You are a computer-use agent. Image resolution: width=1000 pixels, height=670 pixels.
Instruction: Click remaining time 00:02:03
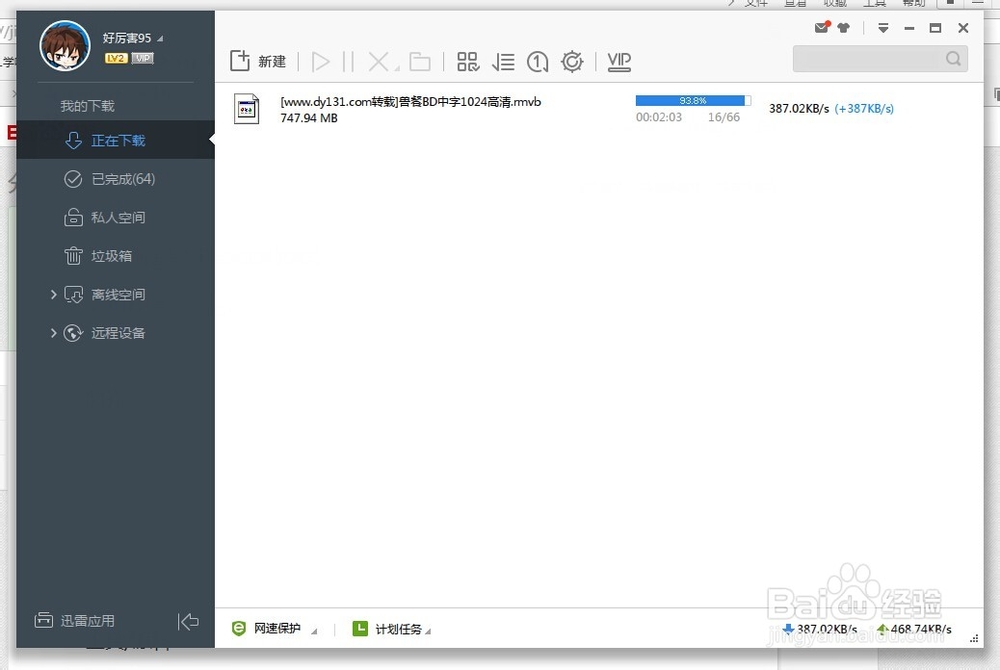pyautogui.click(x=659, y=117)
